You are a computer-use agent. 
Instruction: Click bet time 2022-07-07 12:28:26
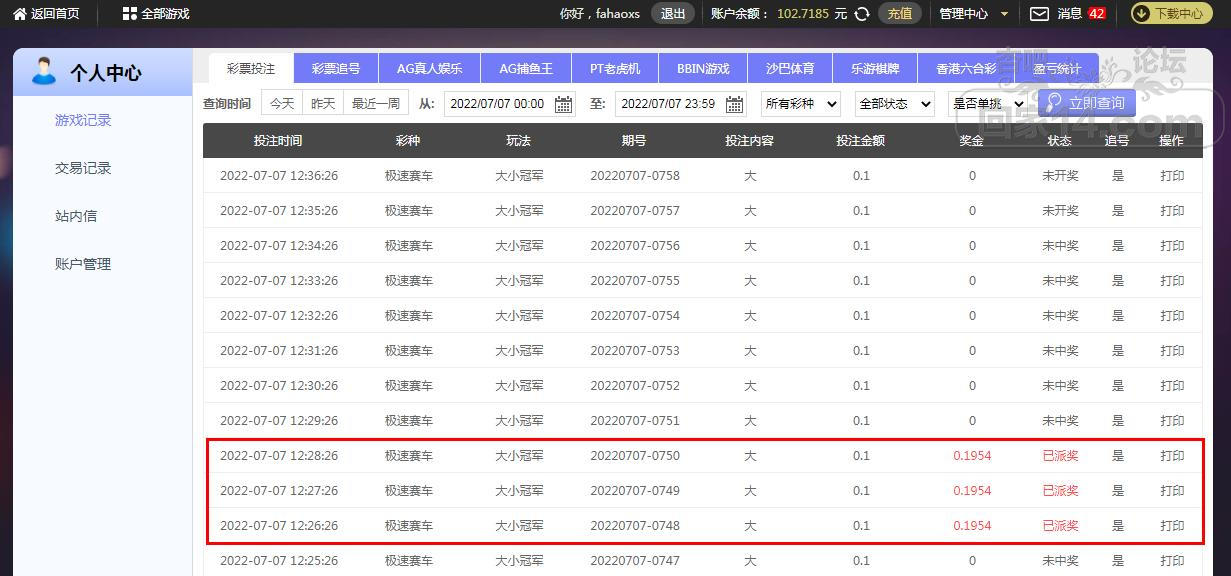tap(279, 456)
